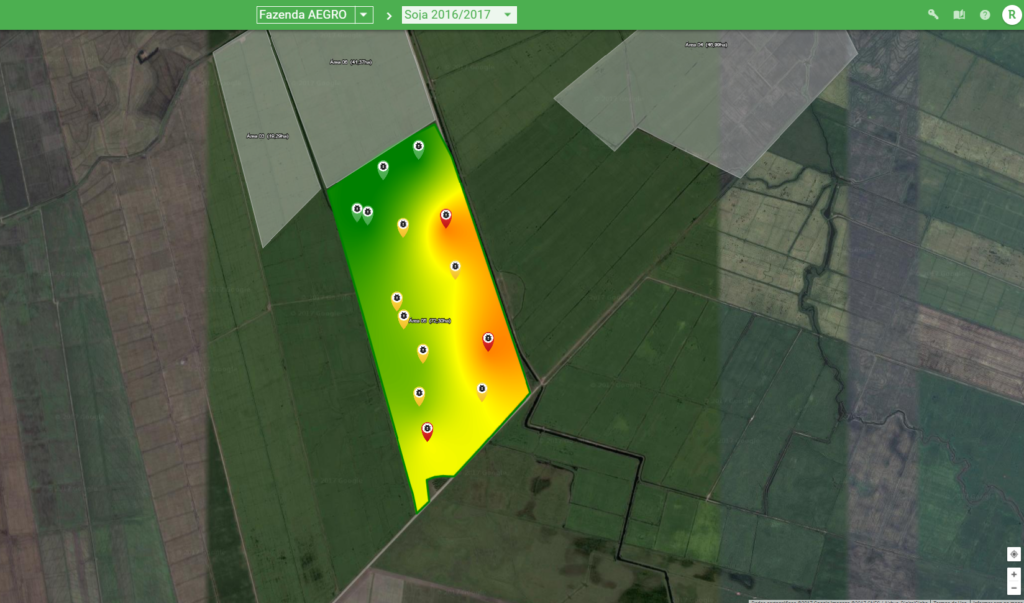
Task: Click the map book icon in header
Action: 959,15
